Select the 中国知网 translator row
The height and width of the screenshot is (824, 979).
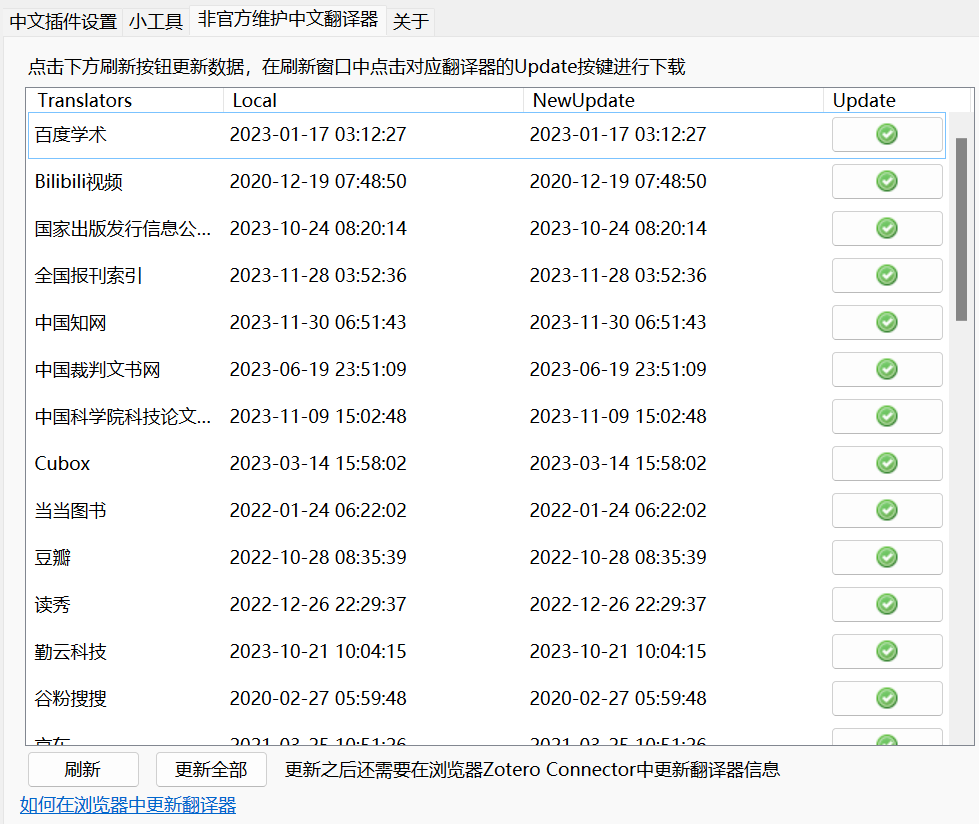click(x=487, y=323)
